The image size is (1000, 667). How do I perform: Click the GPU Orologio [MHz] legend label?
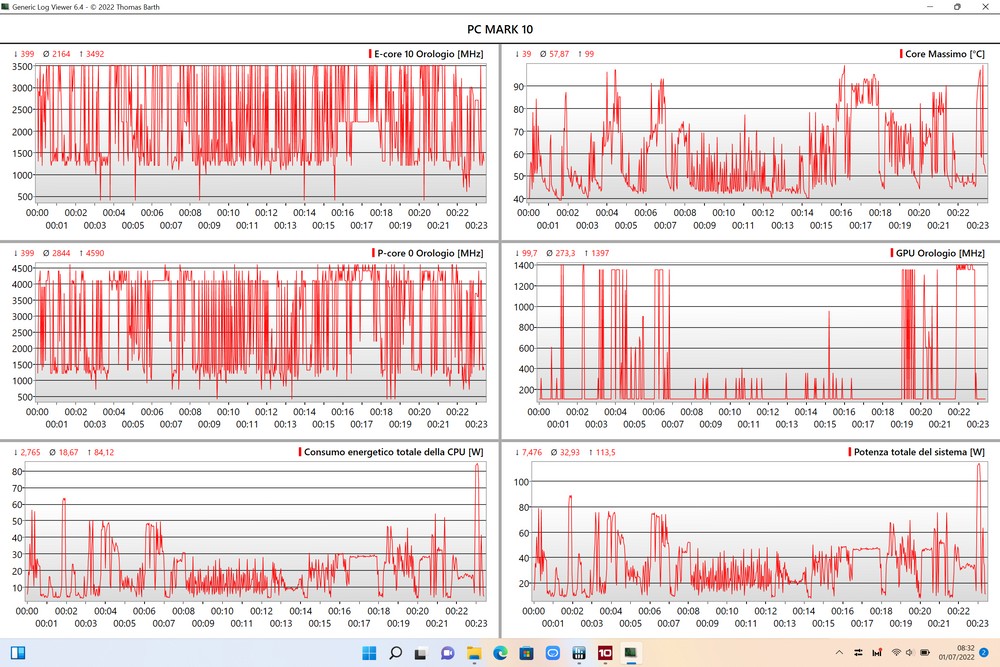click(x=938, y=253)
